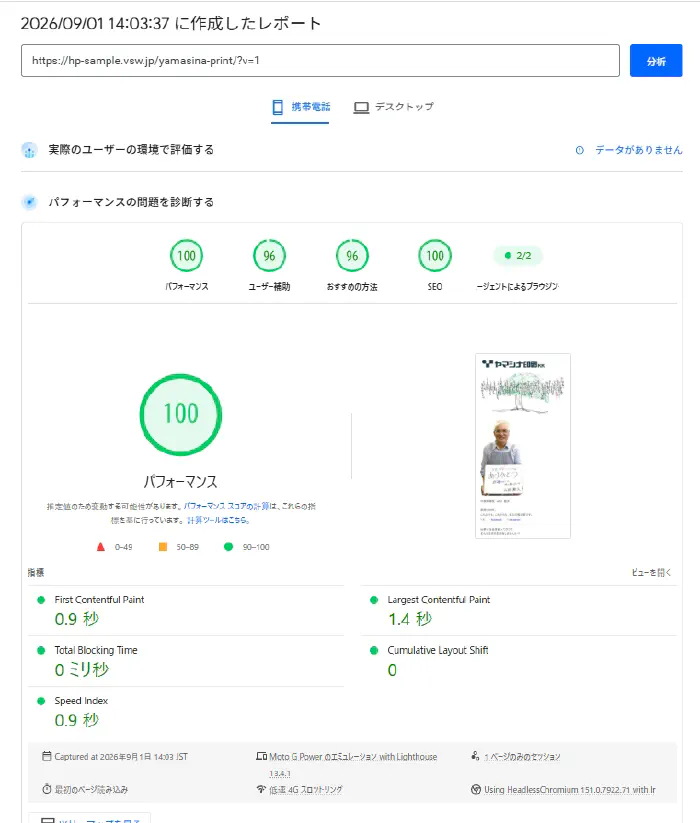Click 1 ページのみのセッション text
Screen dimensions: 700x823
coord(522,757)
